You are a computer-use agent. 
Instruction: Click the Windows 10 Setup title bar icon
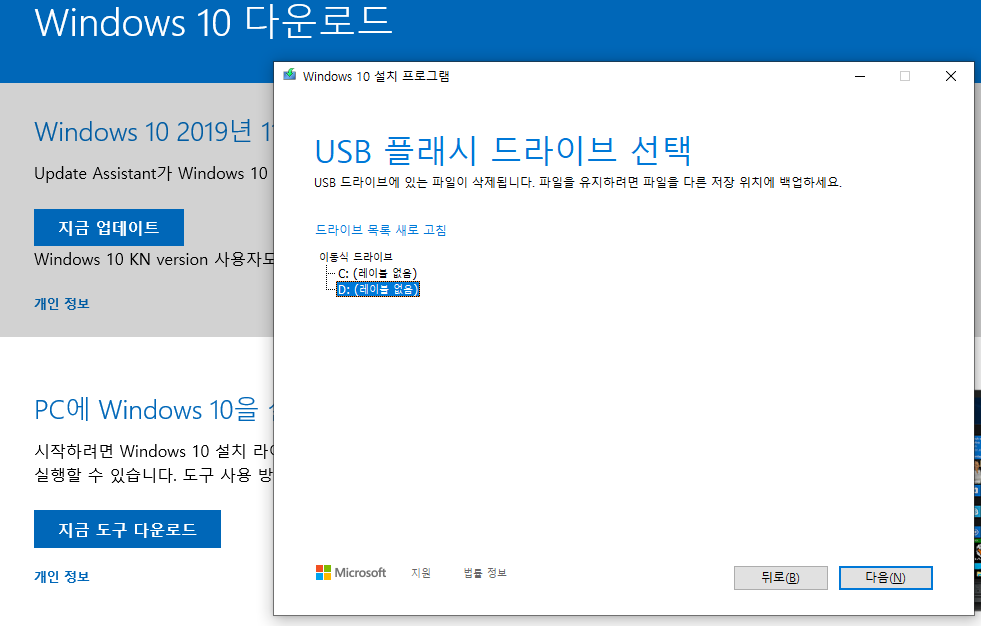[x=289, y=76]
